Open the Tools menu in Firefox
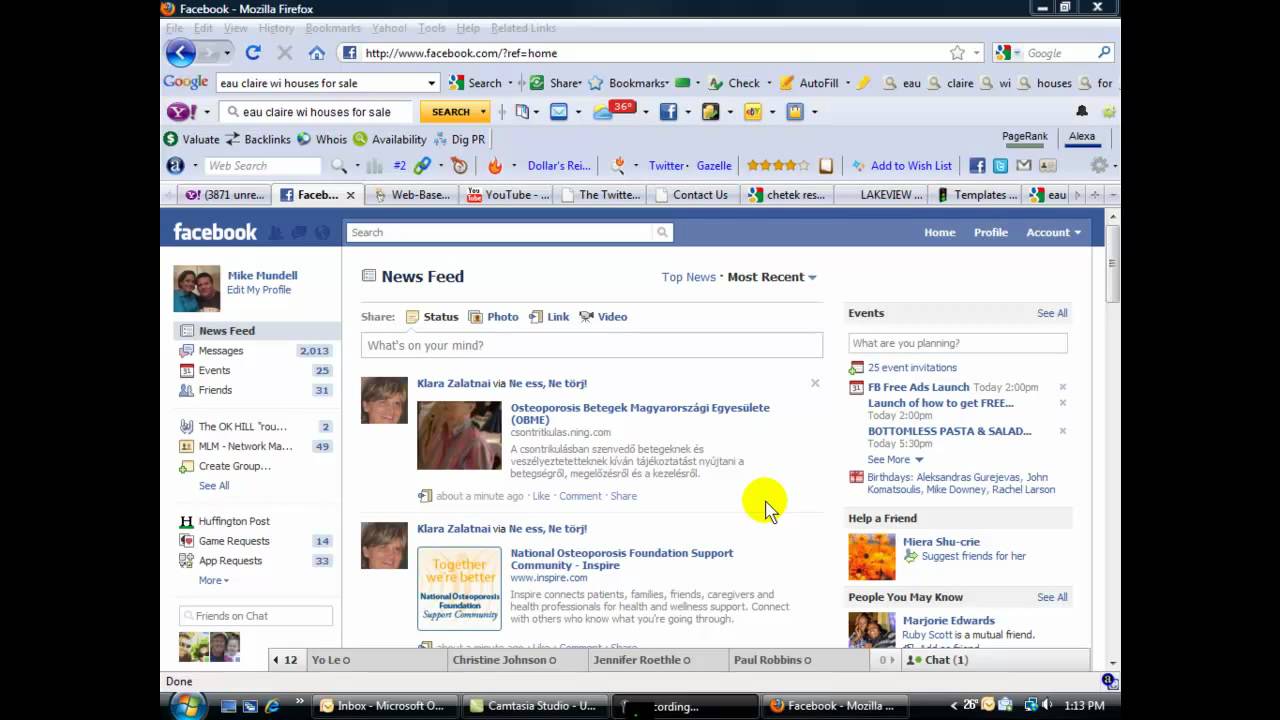The image size is (1280, 720). (432, 28)
